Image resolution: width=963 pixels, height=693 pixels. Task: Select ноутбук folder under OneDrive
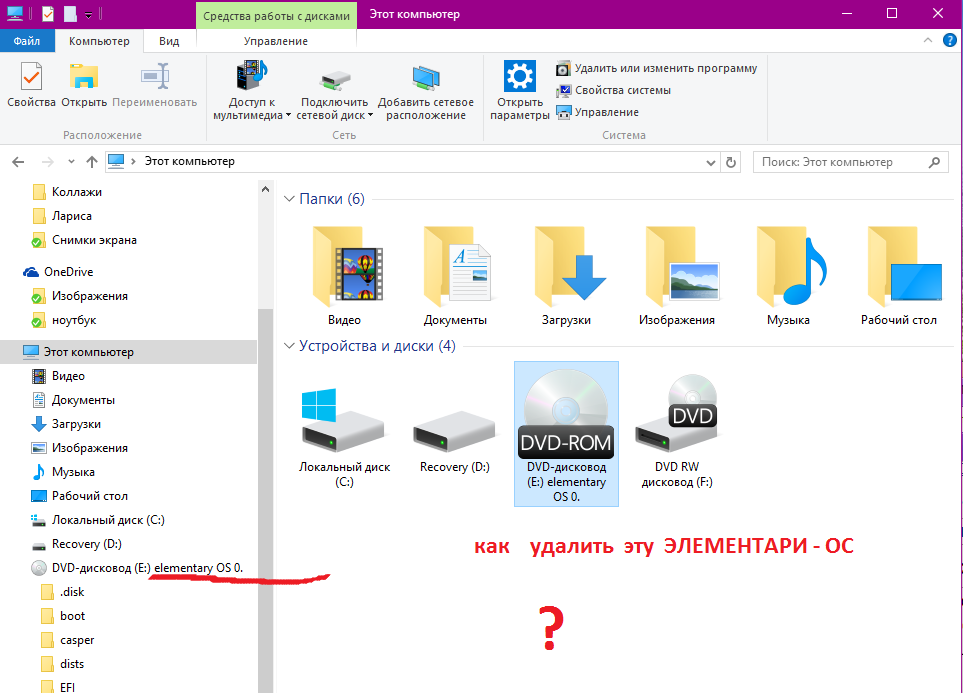coord(74,320)
